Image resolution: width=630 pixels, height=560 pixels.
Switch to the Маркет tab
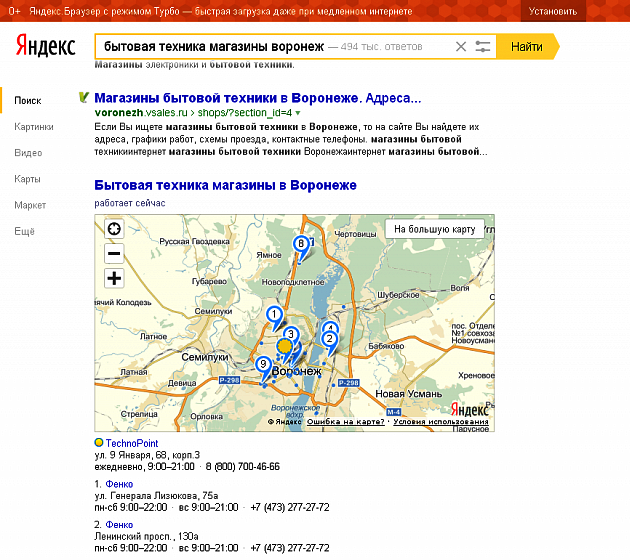pos(30,205)
